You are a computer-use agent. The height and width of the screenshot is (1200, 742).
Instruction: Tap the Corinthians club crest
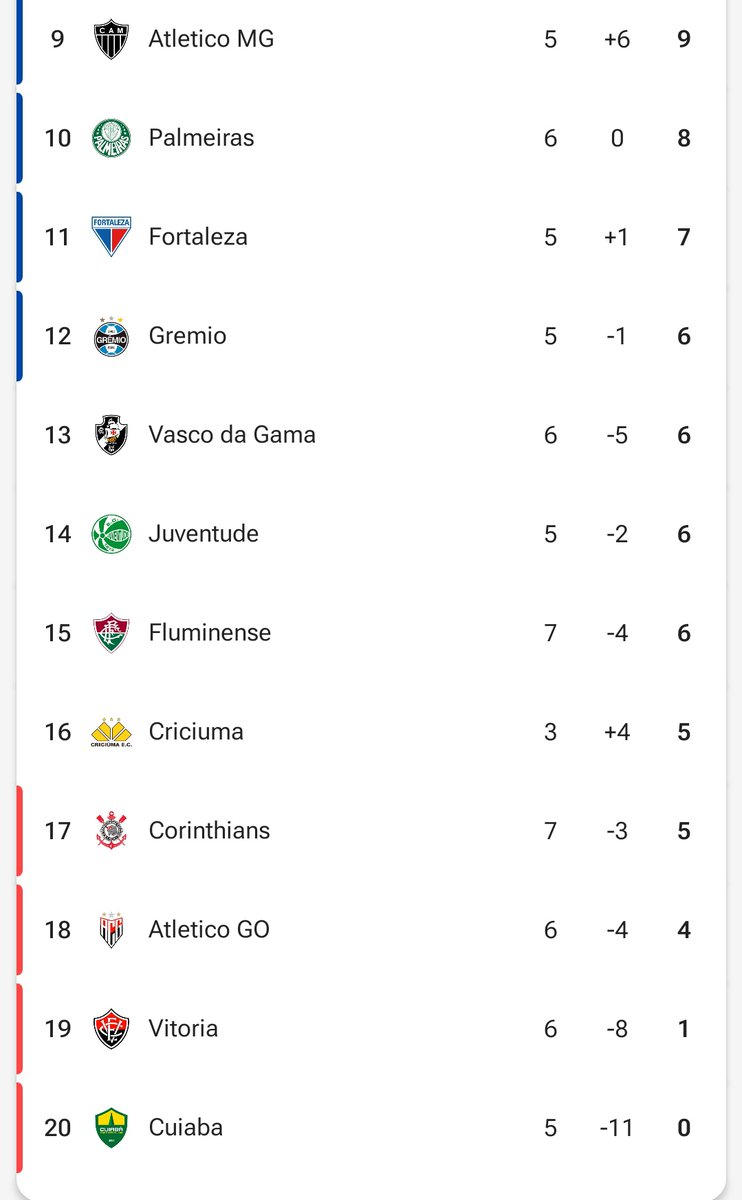point(111,831)
